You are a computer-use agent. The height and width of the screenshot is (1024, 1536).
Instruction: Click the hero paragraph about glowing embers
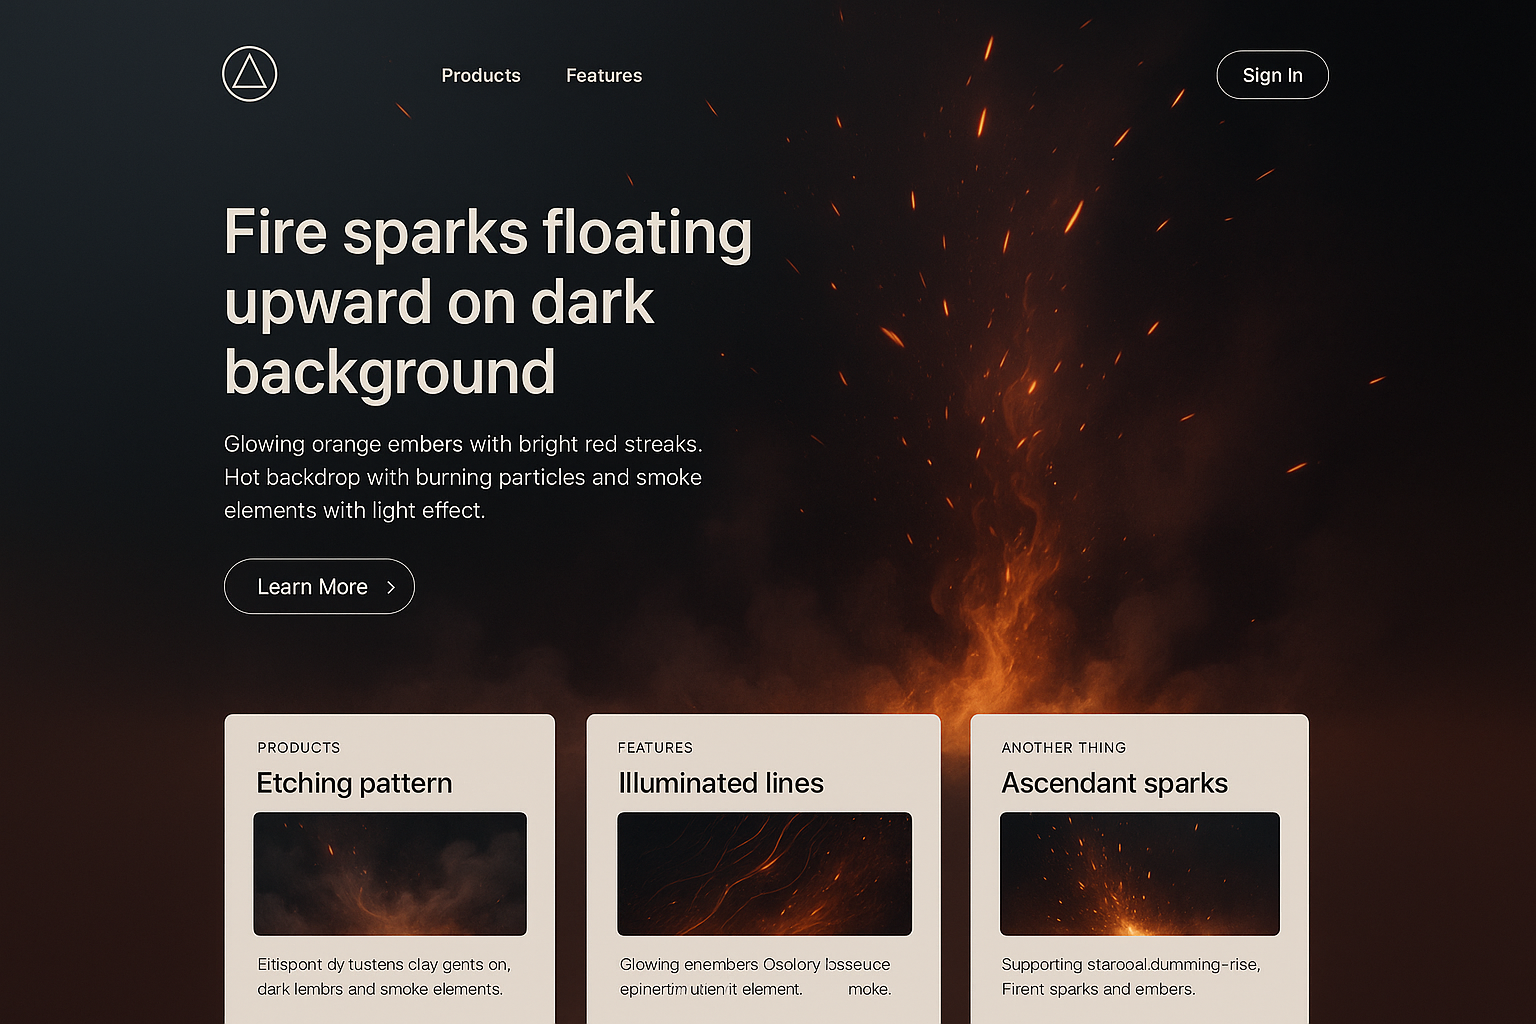[x=463, y=477]
